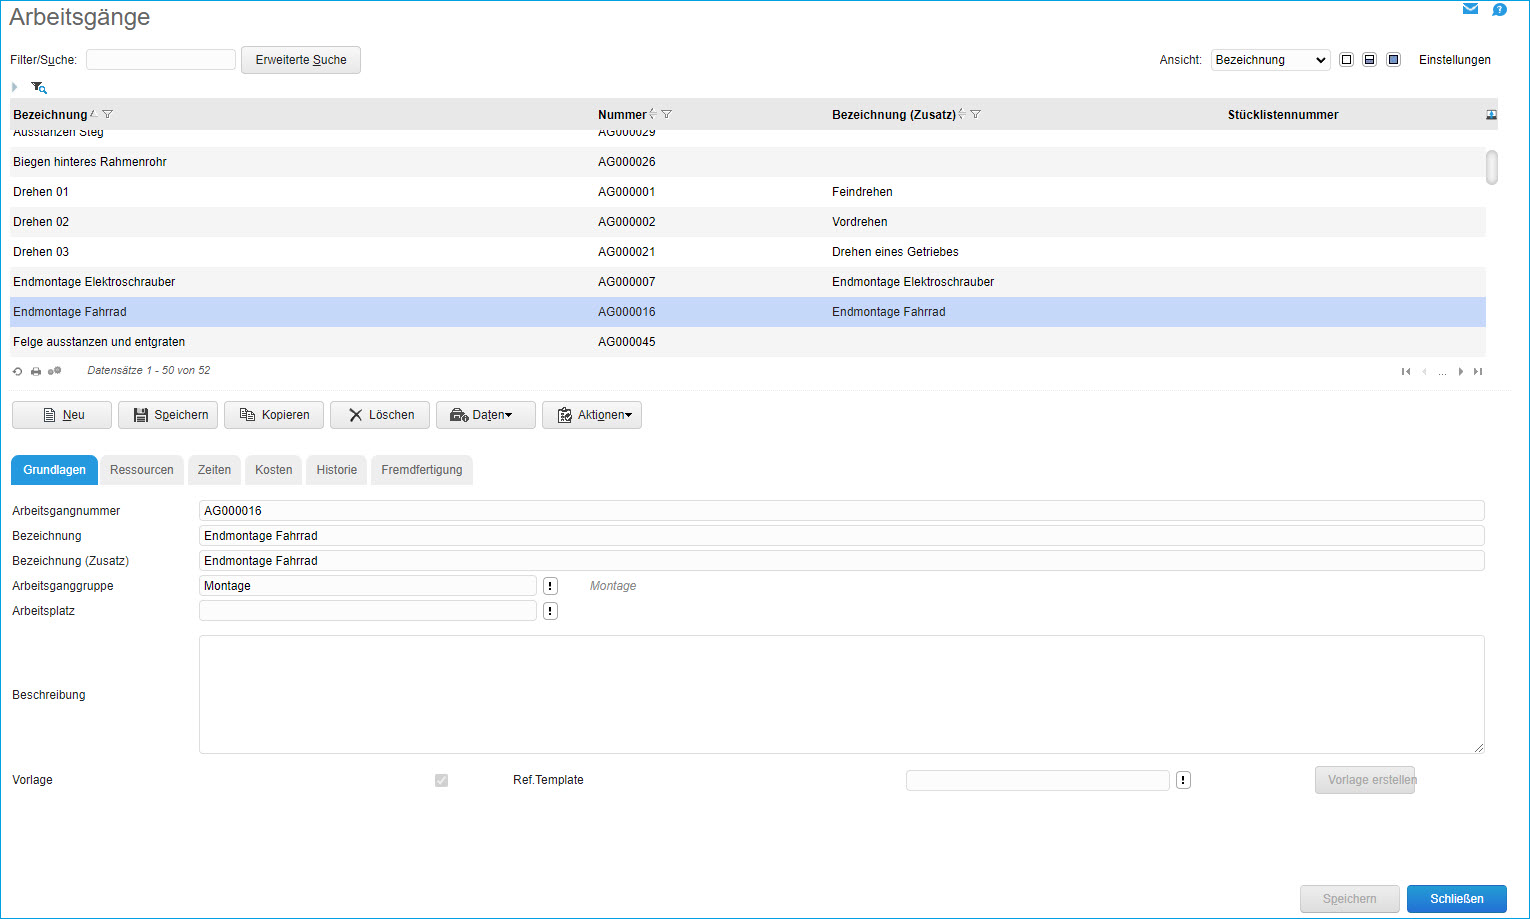Click the export icon in table header
The image size is (1530, 919).
pyautogui.click(x=1491, y=115)
